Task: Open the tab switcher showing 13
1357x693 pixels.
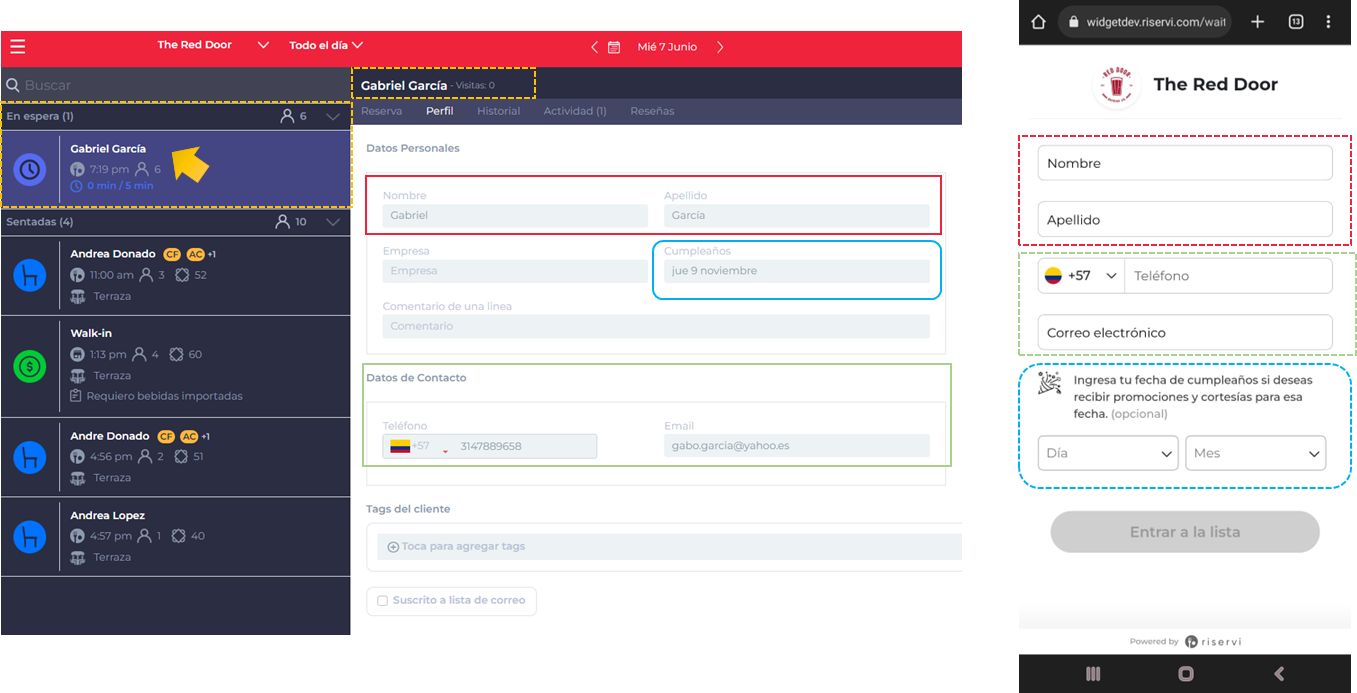Action: [x=1296, y=22]
